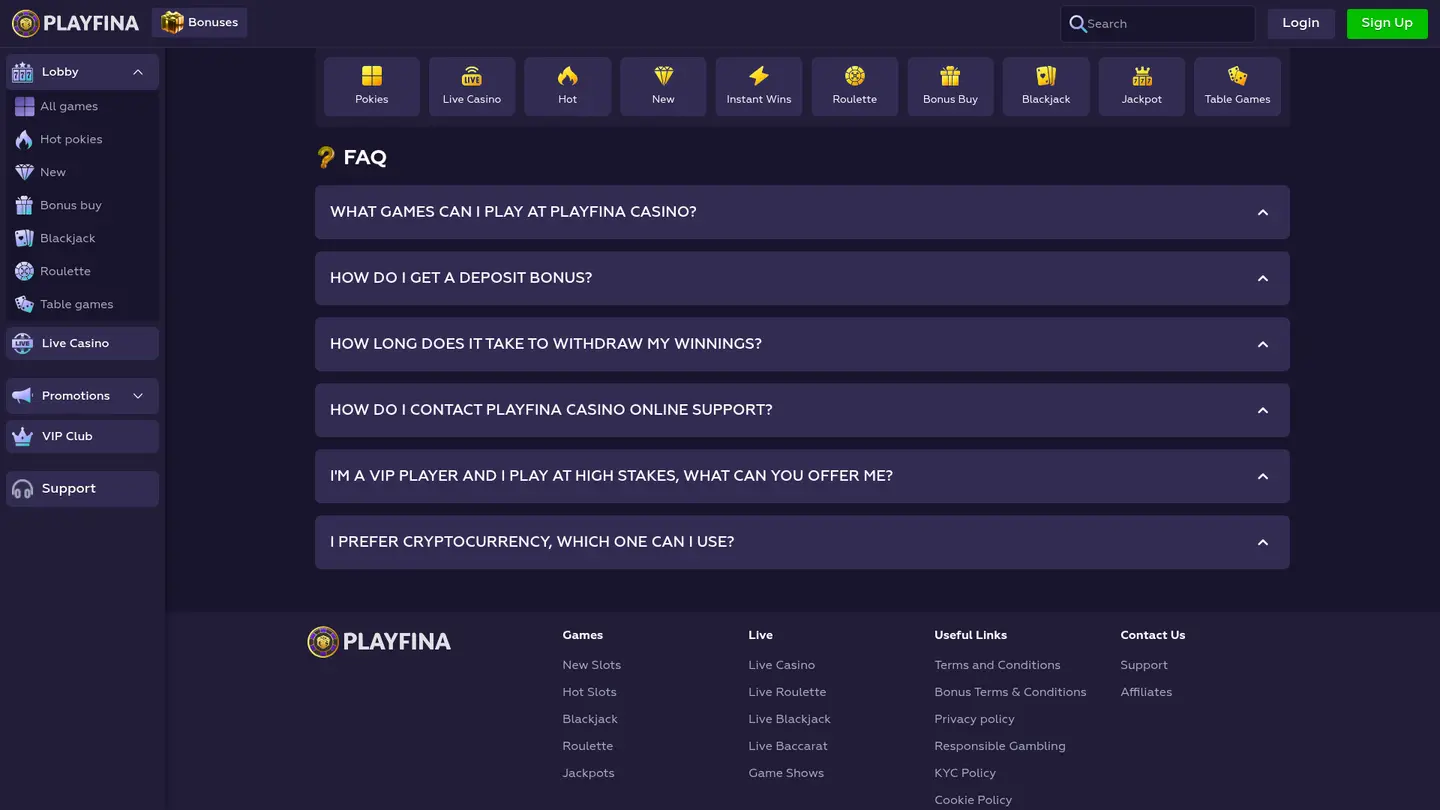This screenshot has height=810, width=1440.
Task: Open the VIP Club sidebar item
Action: pos(82,436)
